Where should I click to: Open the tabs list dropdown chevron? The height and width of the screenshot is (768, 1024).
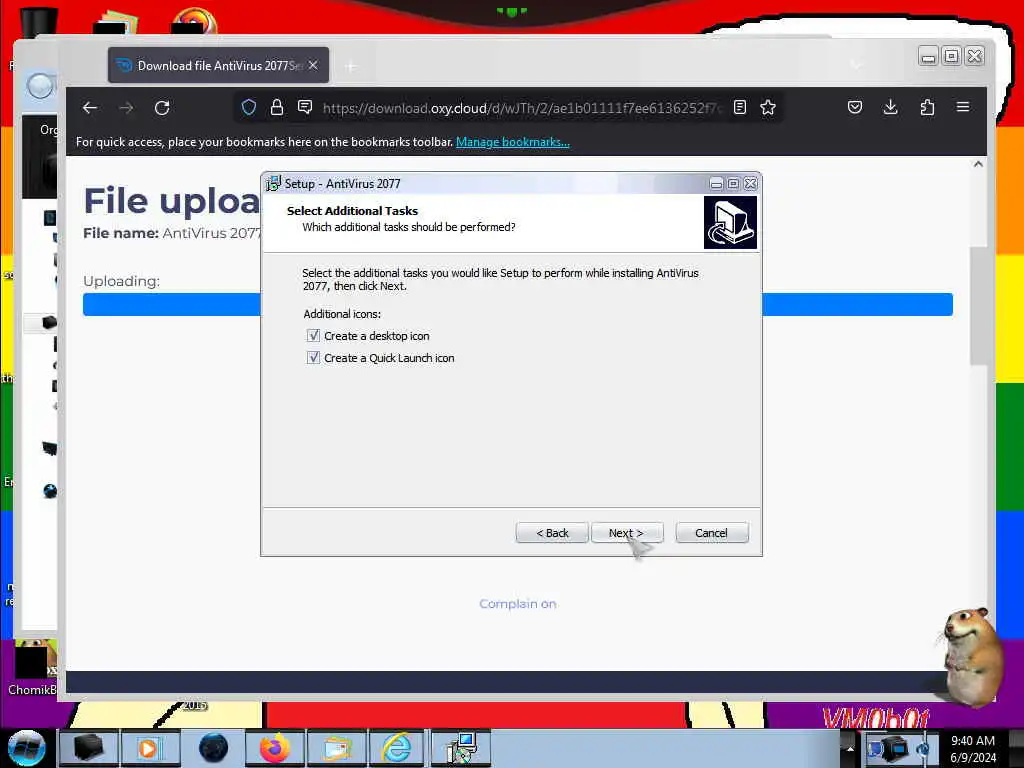[x=857, y=65]
